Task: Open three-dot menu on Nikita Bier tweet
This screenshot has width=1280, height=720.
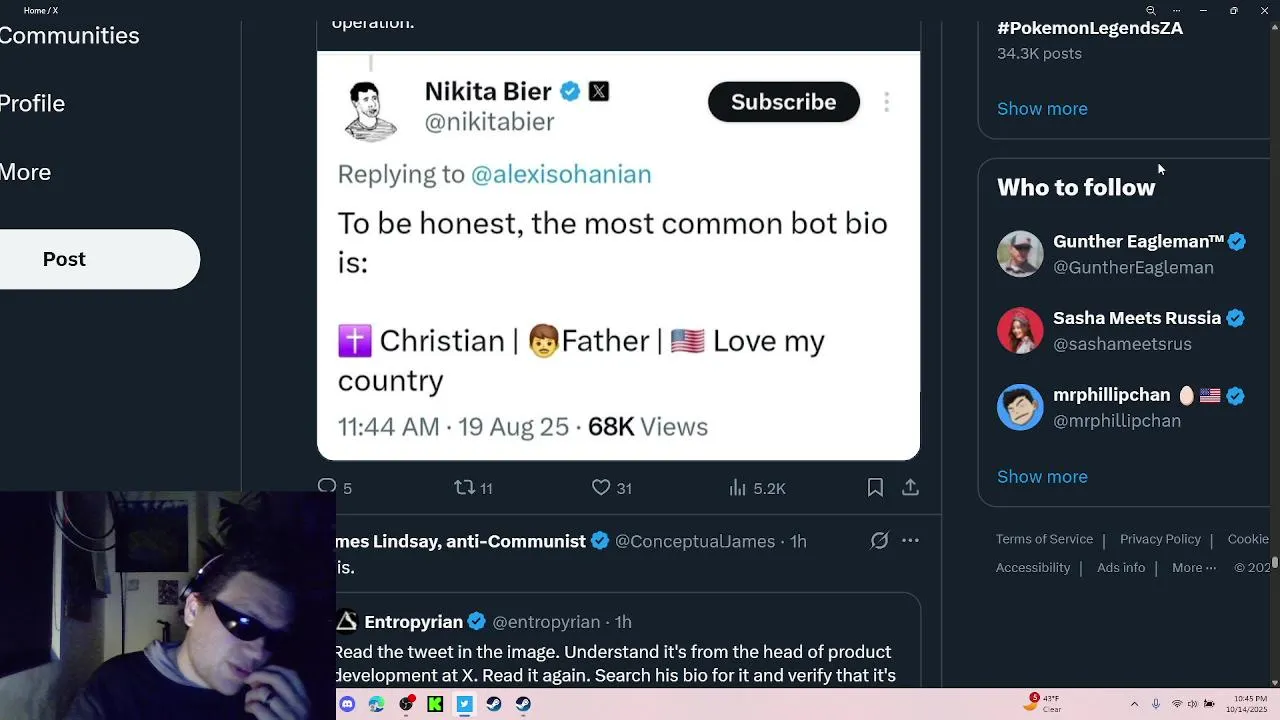Action: 886,102
